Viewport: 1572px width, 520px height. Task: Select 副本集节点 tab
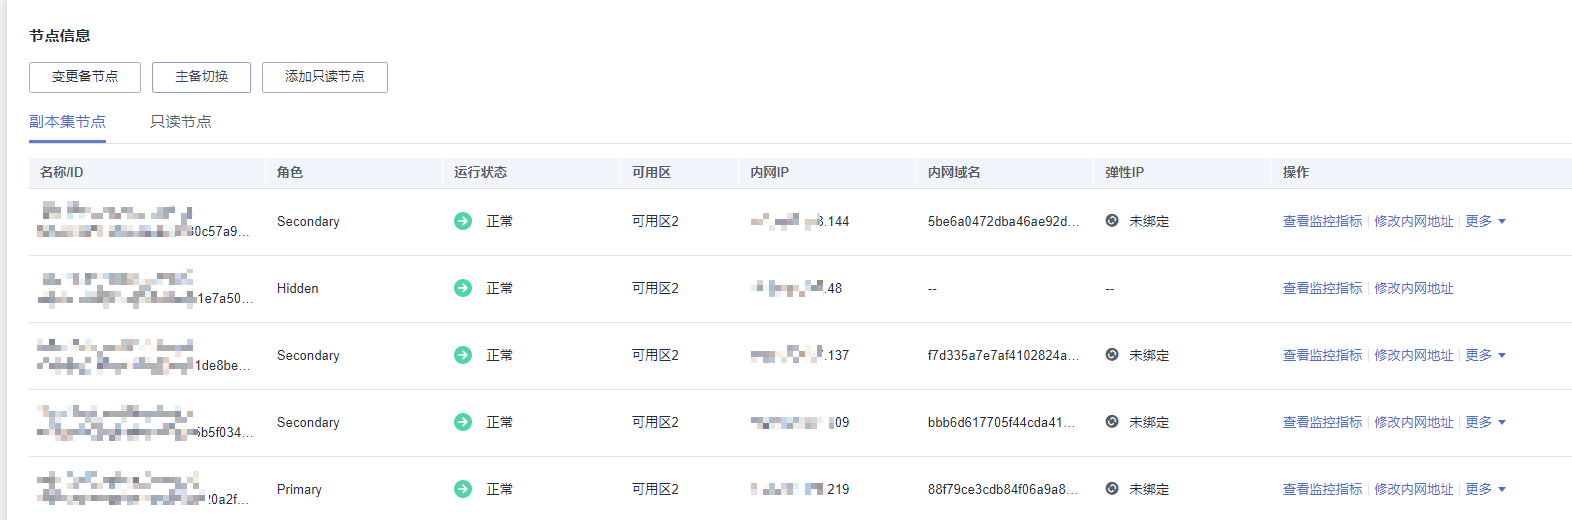(67, 122)
